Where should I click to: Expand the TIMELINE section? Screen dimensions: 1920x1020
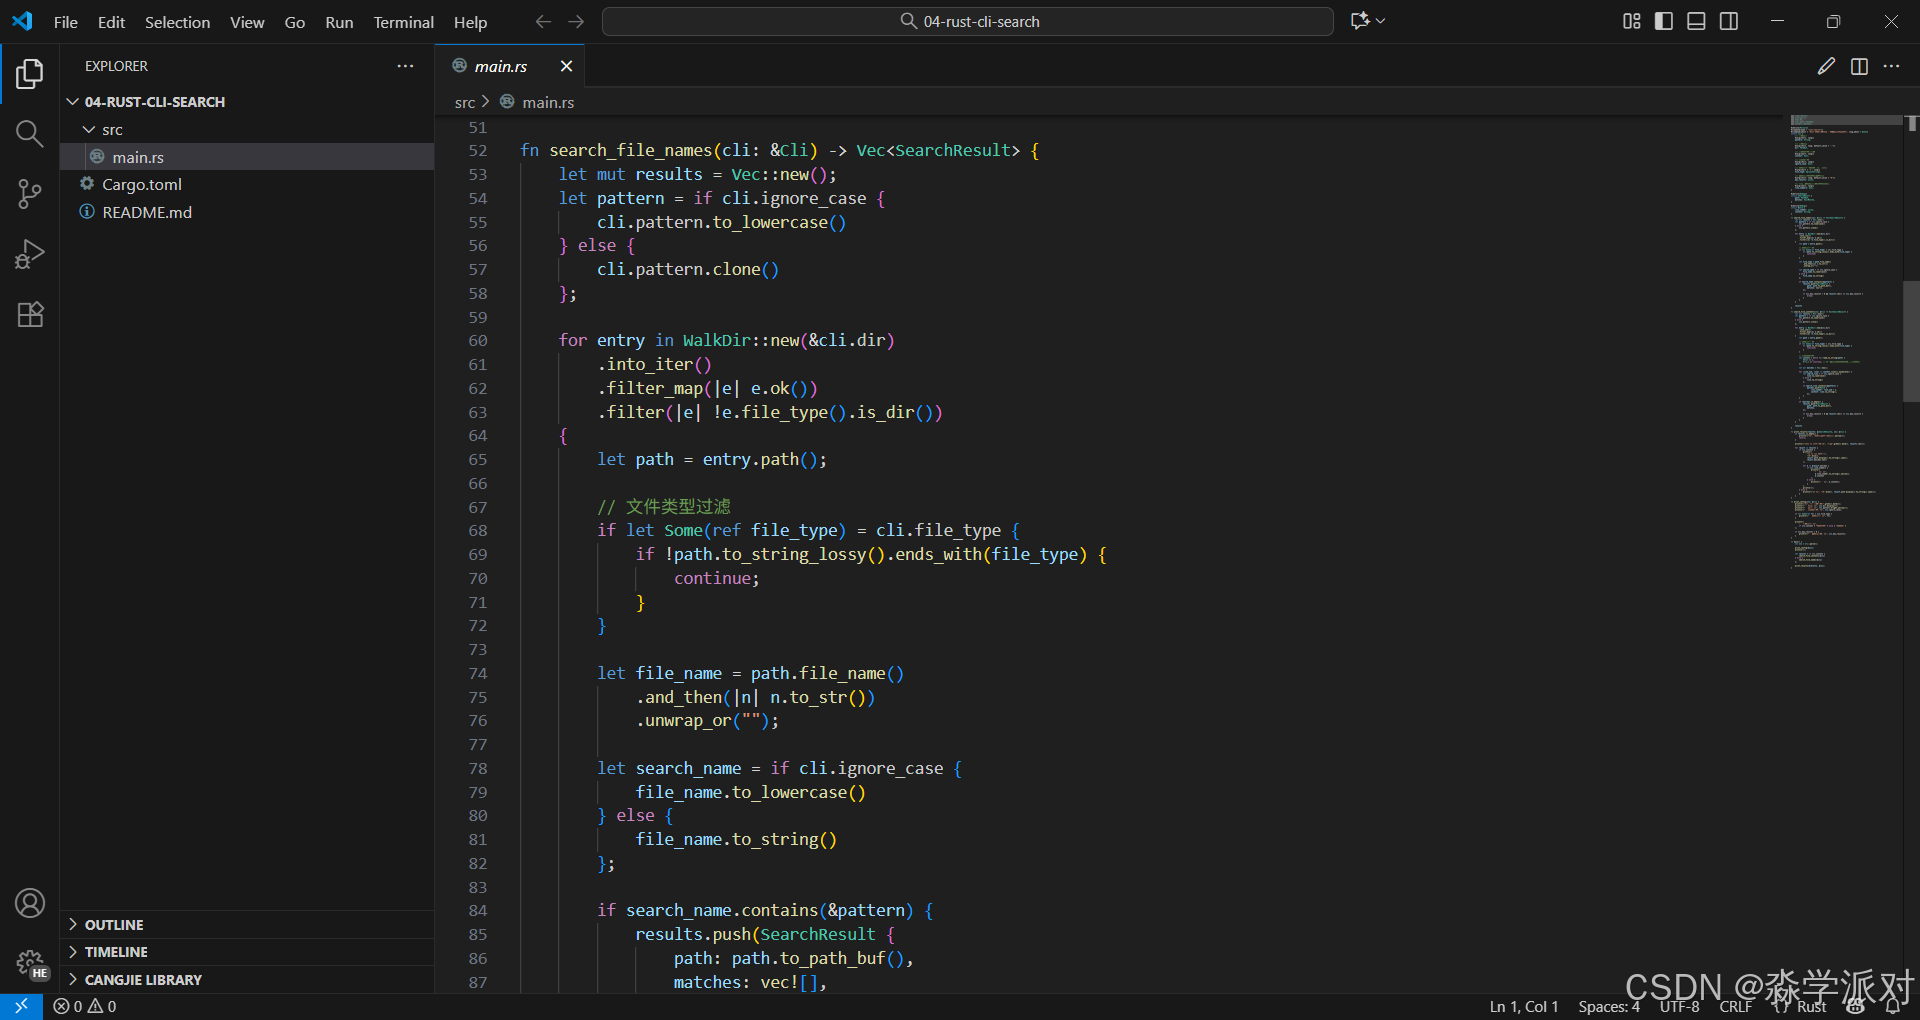point(247,952)
